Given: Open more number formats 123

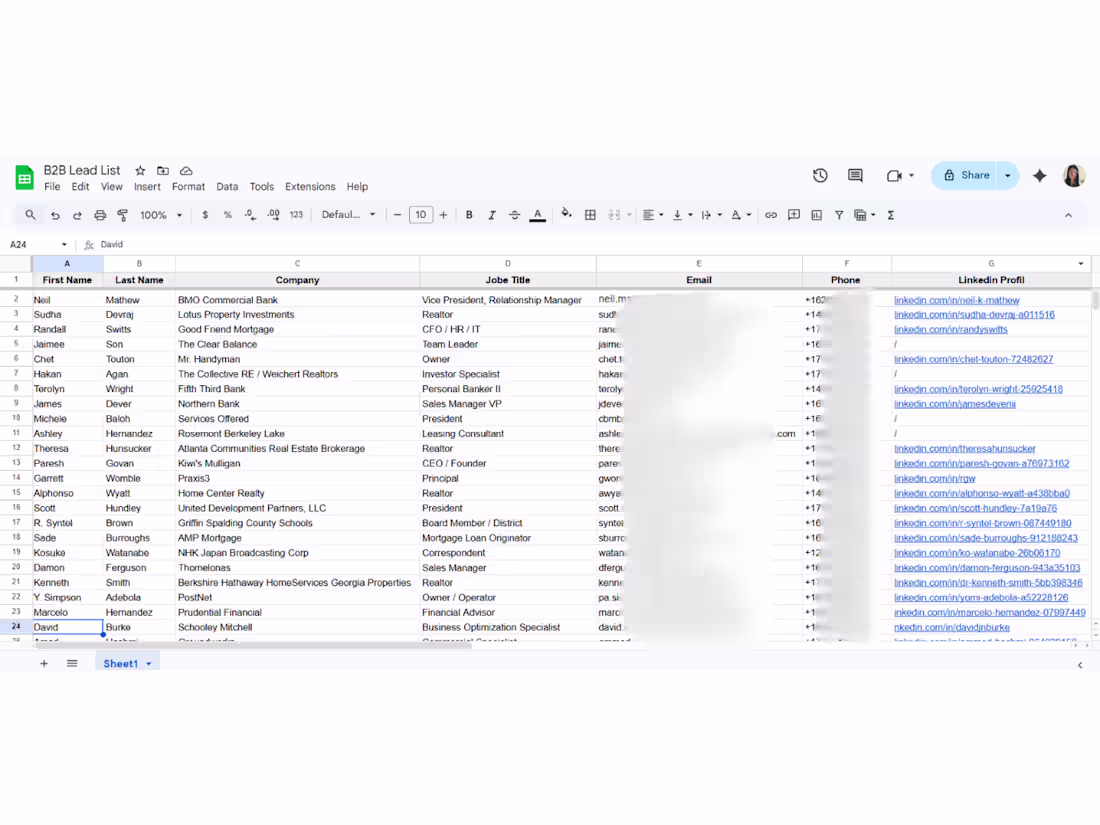Looking at the screenshot, I should (296, 215).
